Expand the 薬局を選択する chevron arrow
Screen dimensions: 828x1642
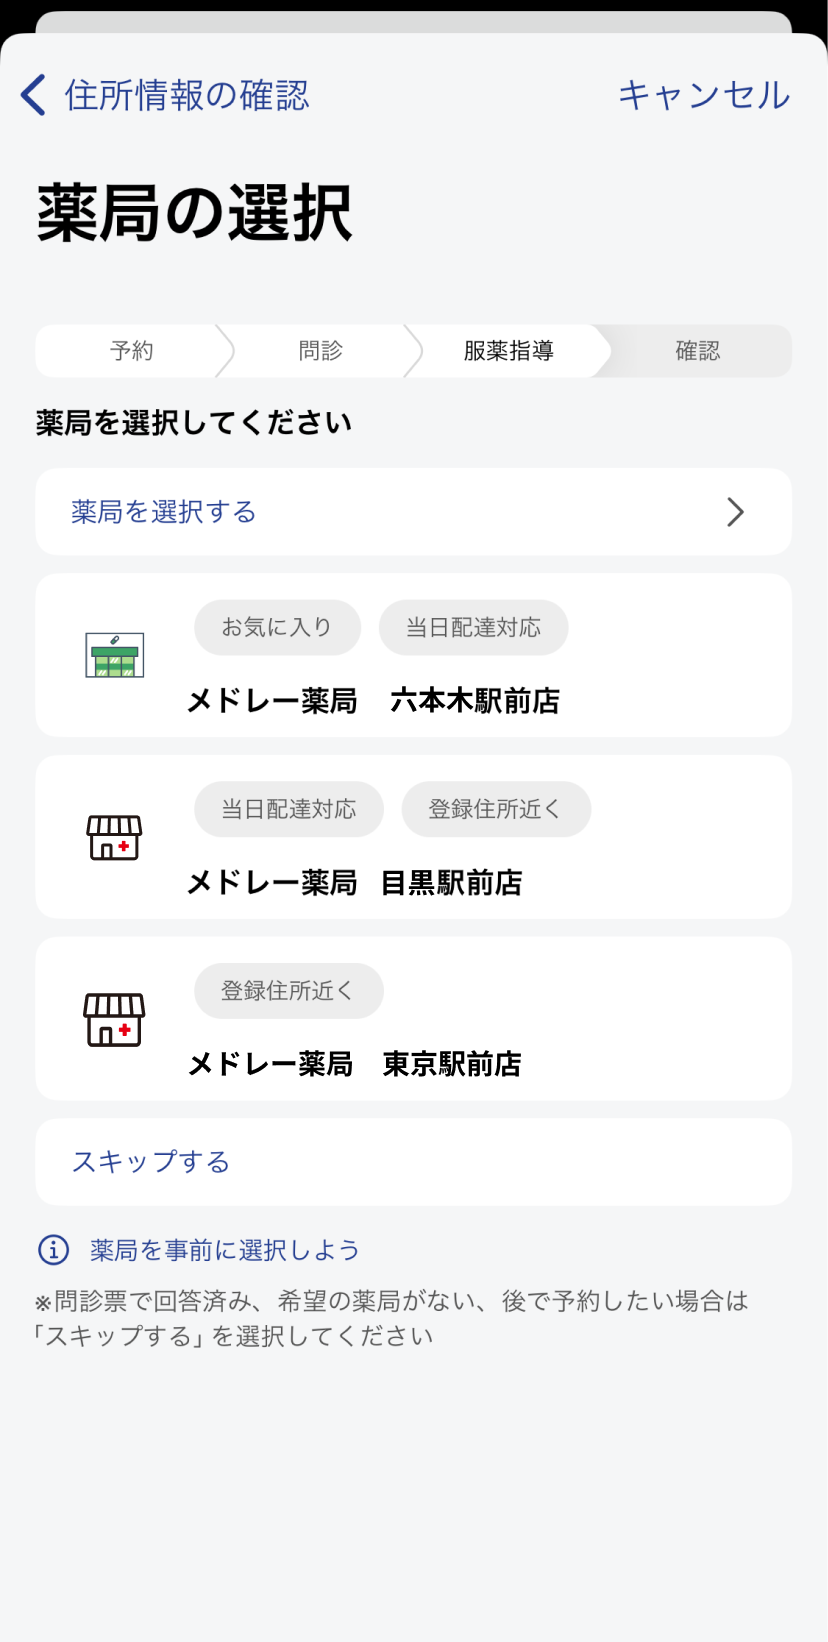[735, 512]
